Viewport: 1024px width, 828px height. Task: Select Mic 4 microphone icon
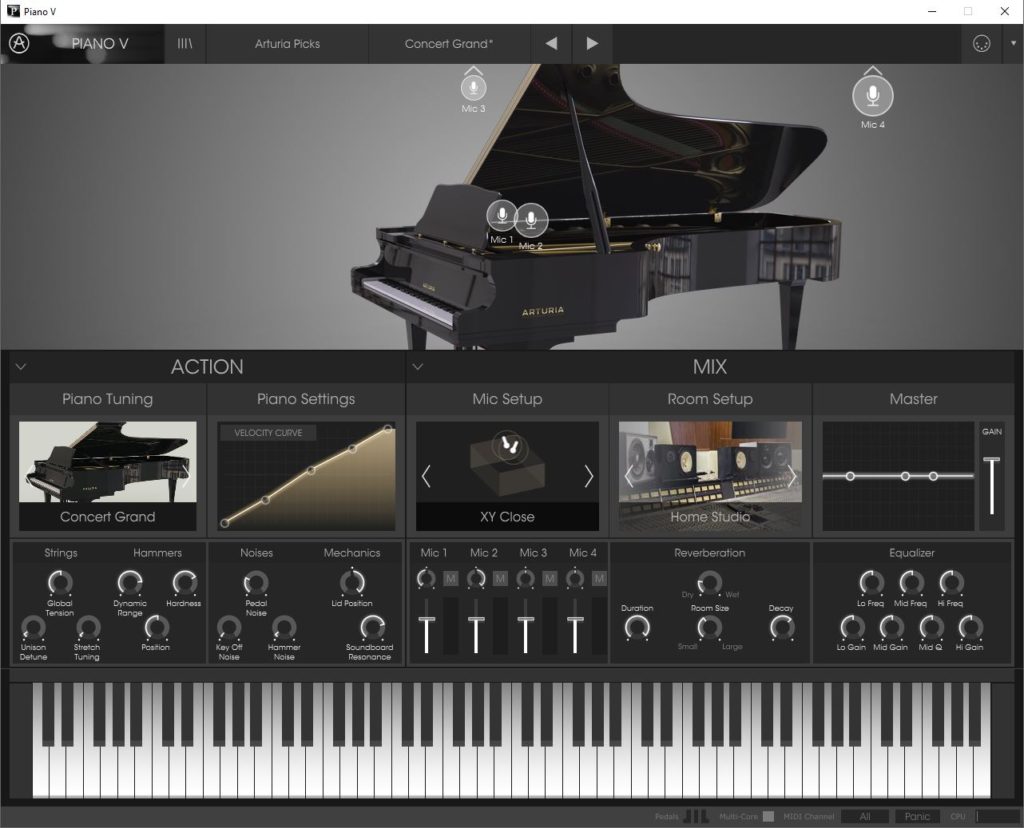pyautogui.click(x=872, y=96)
